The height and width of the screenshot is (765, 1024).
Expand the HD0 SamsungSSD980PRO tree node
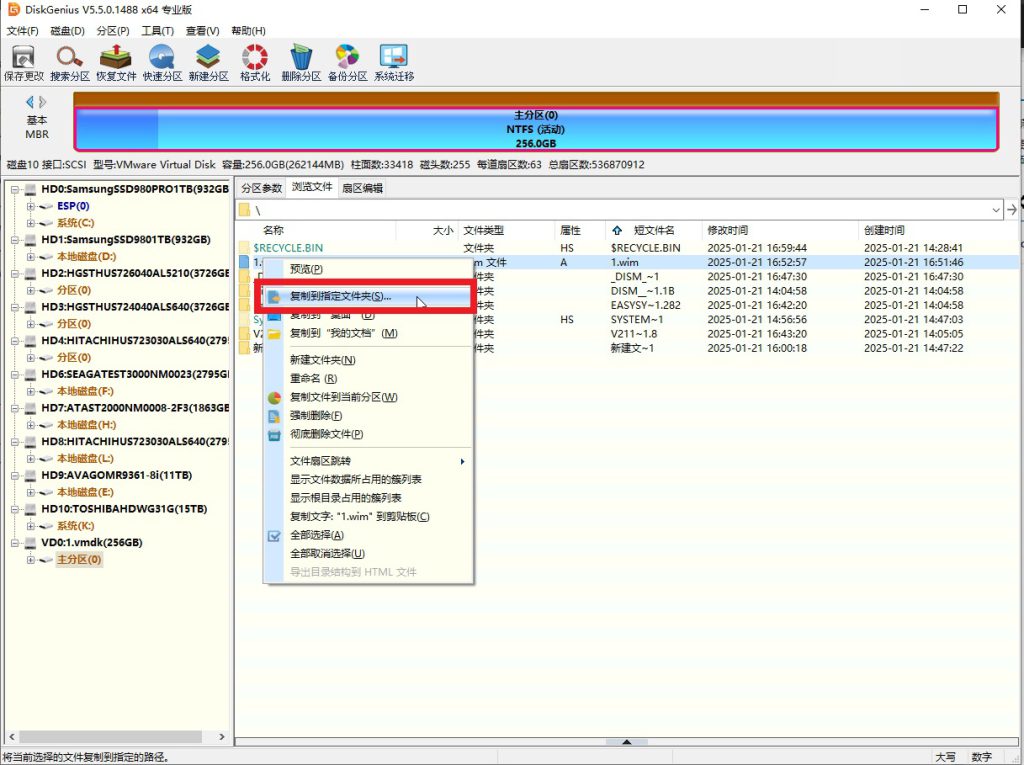tap(15, 189)
